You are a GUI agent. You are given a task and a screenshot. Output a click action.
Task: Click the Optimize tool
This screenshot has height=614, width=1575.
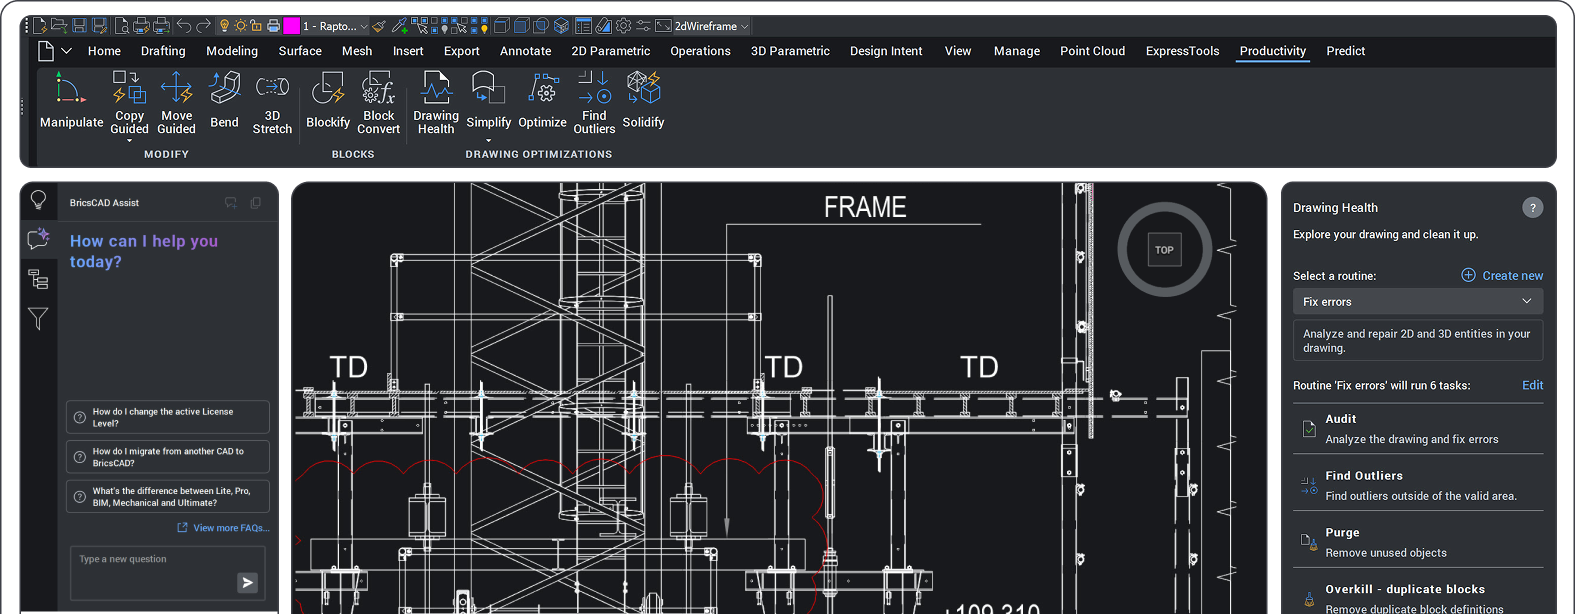(542, 101)
